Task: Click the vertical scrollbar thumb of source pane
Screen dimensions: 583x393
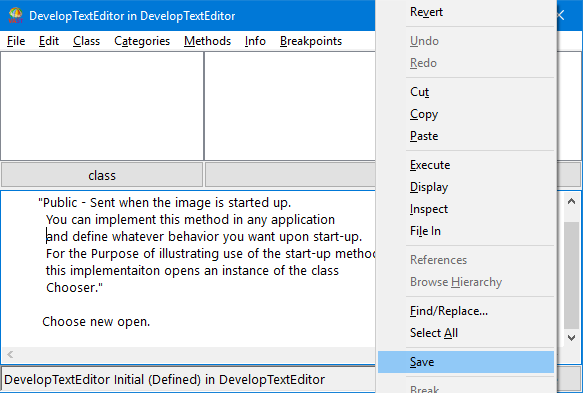Action: [571, 275]
